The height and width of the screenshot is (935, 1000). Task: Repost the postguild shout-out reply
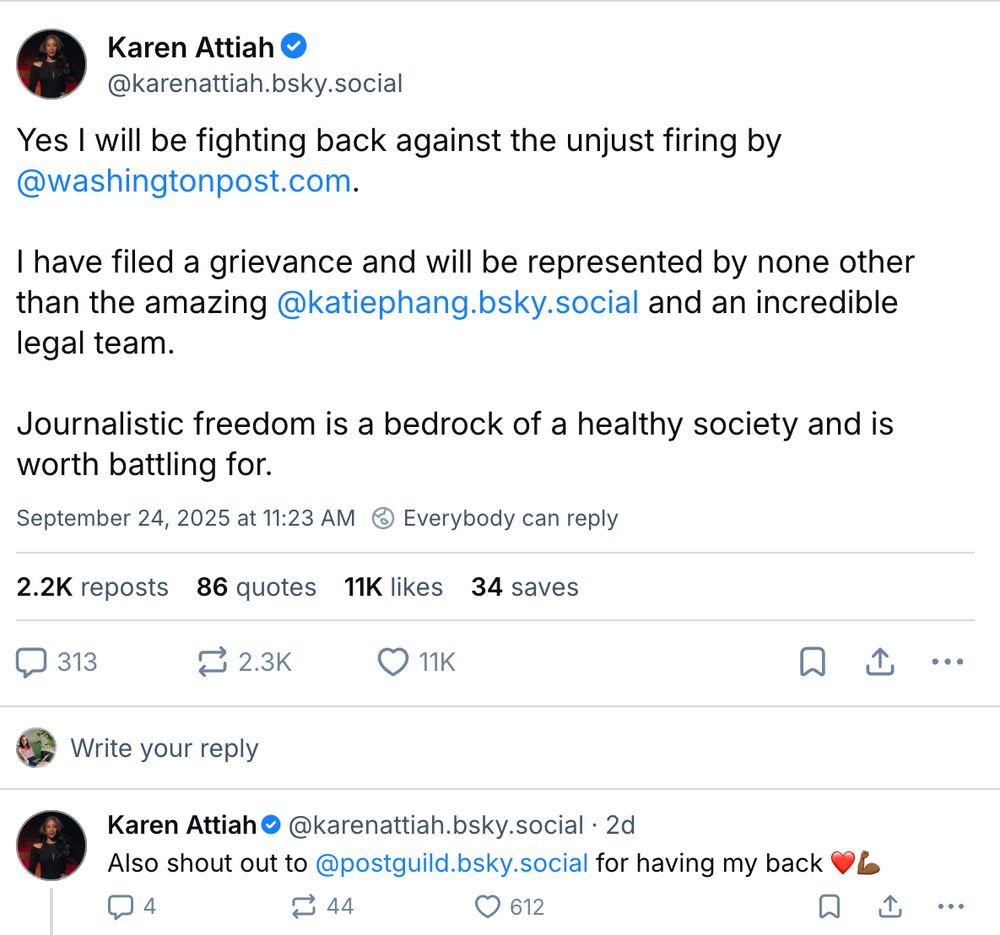click(x=302, y=907)
